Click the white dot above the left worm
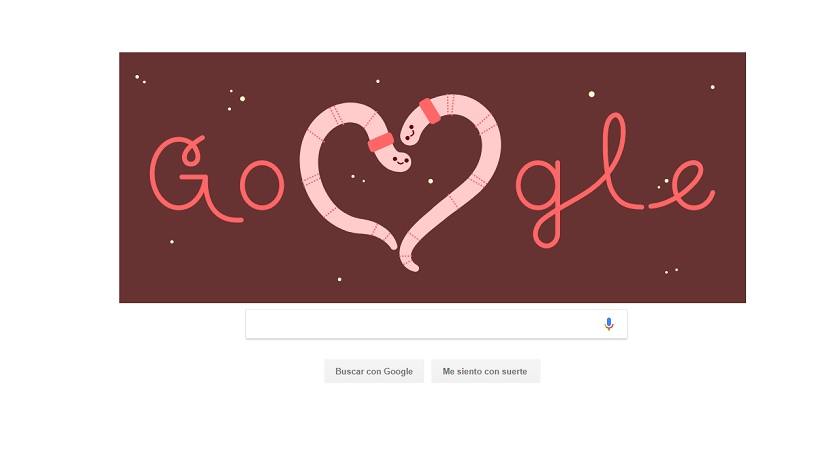Image resolution: width=818 pixels, height=460 pixels. click(x=378, y=81)
